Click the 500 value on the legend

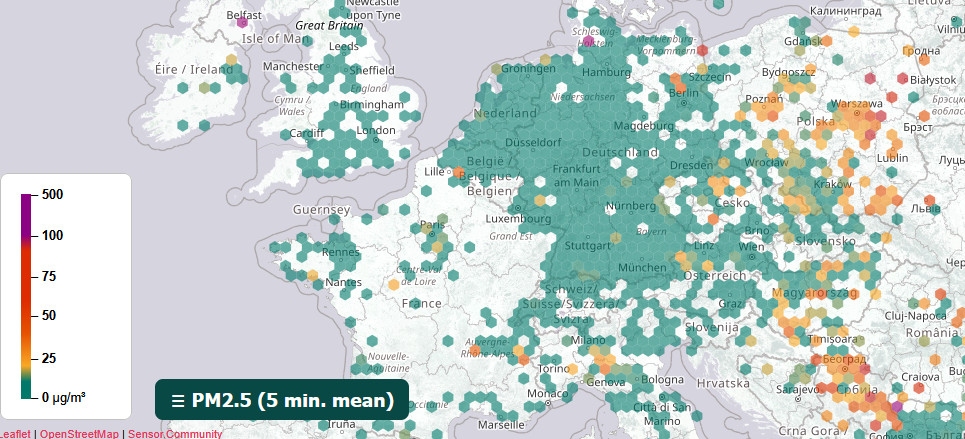pos(52,195)
